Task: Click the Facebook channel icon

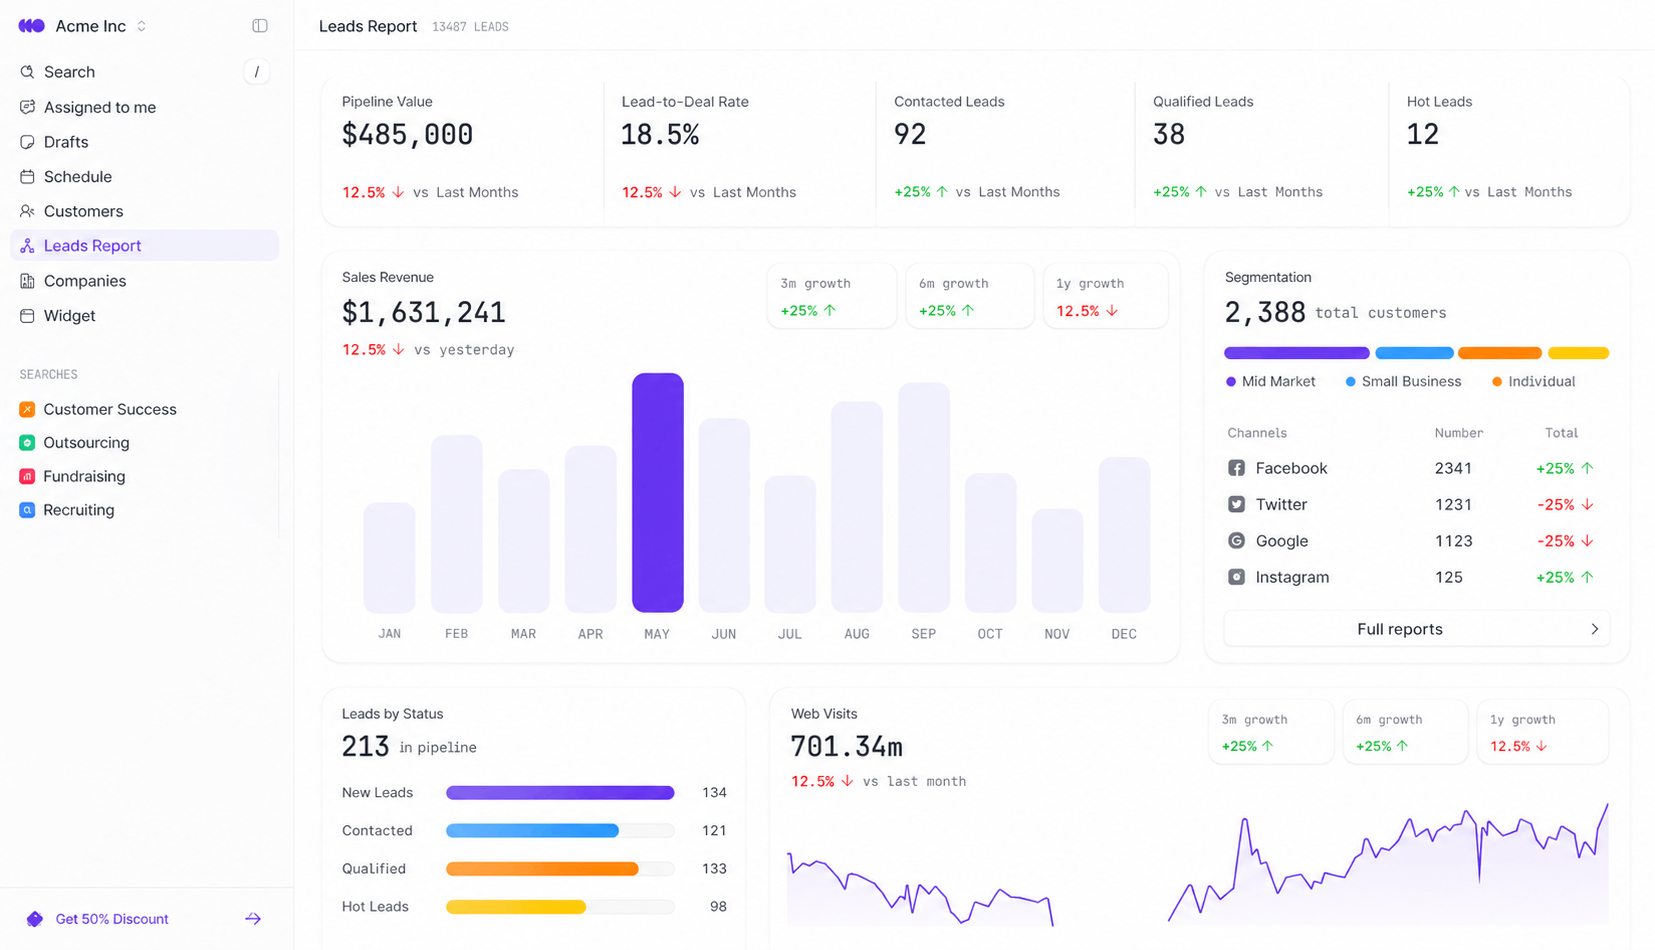Action: pyautogui.click(x=1237, y=468)
